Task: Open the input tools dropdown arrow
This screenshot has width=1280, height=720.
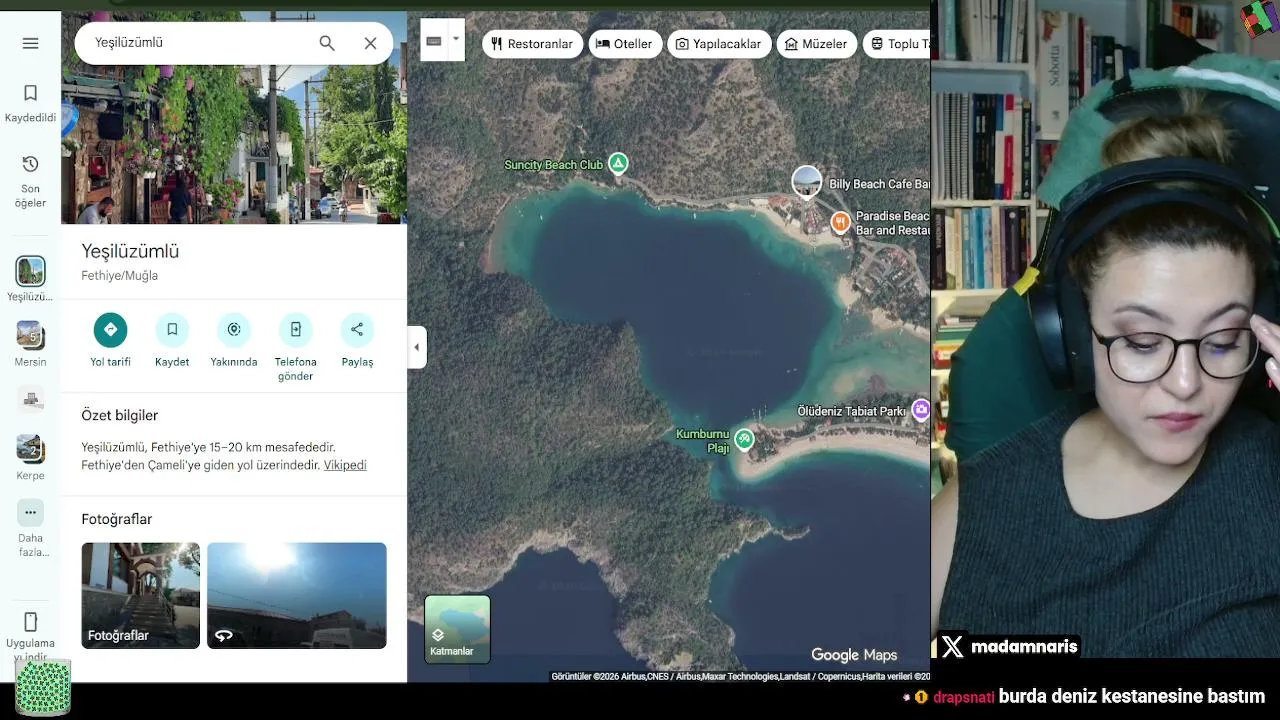Action: pyautogui.click(x=456, y=40)
